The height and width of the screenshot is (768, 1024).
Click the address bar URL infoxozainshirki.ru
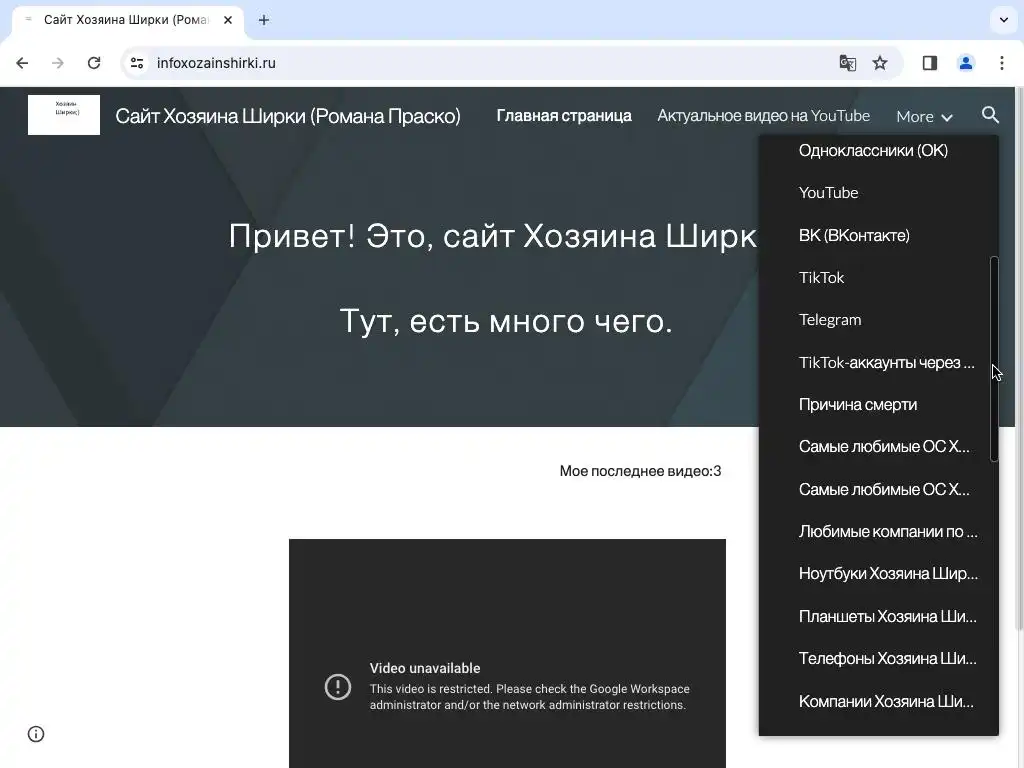click(x=216, y=63)
